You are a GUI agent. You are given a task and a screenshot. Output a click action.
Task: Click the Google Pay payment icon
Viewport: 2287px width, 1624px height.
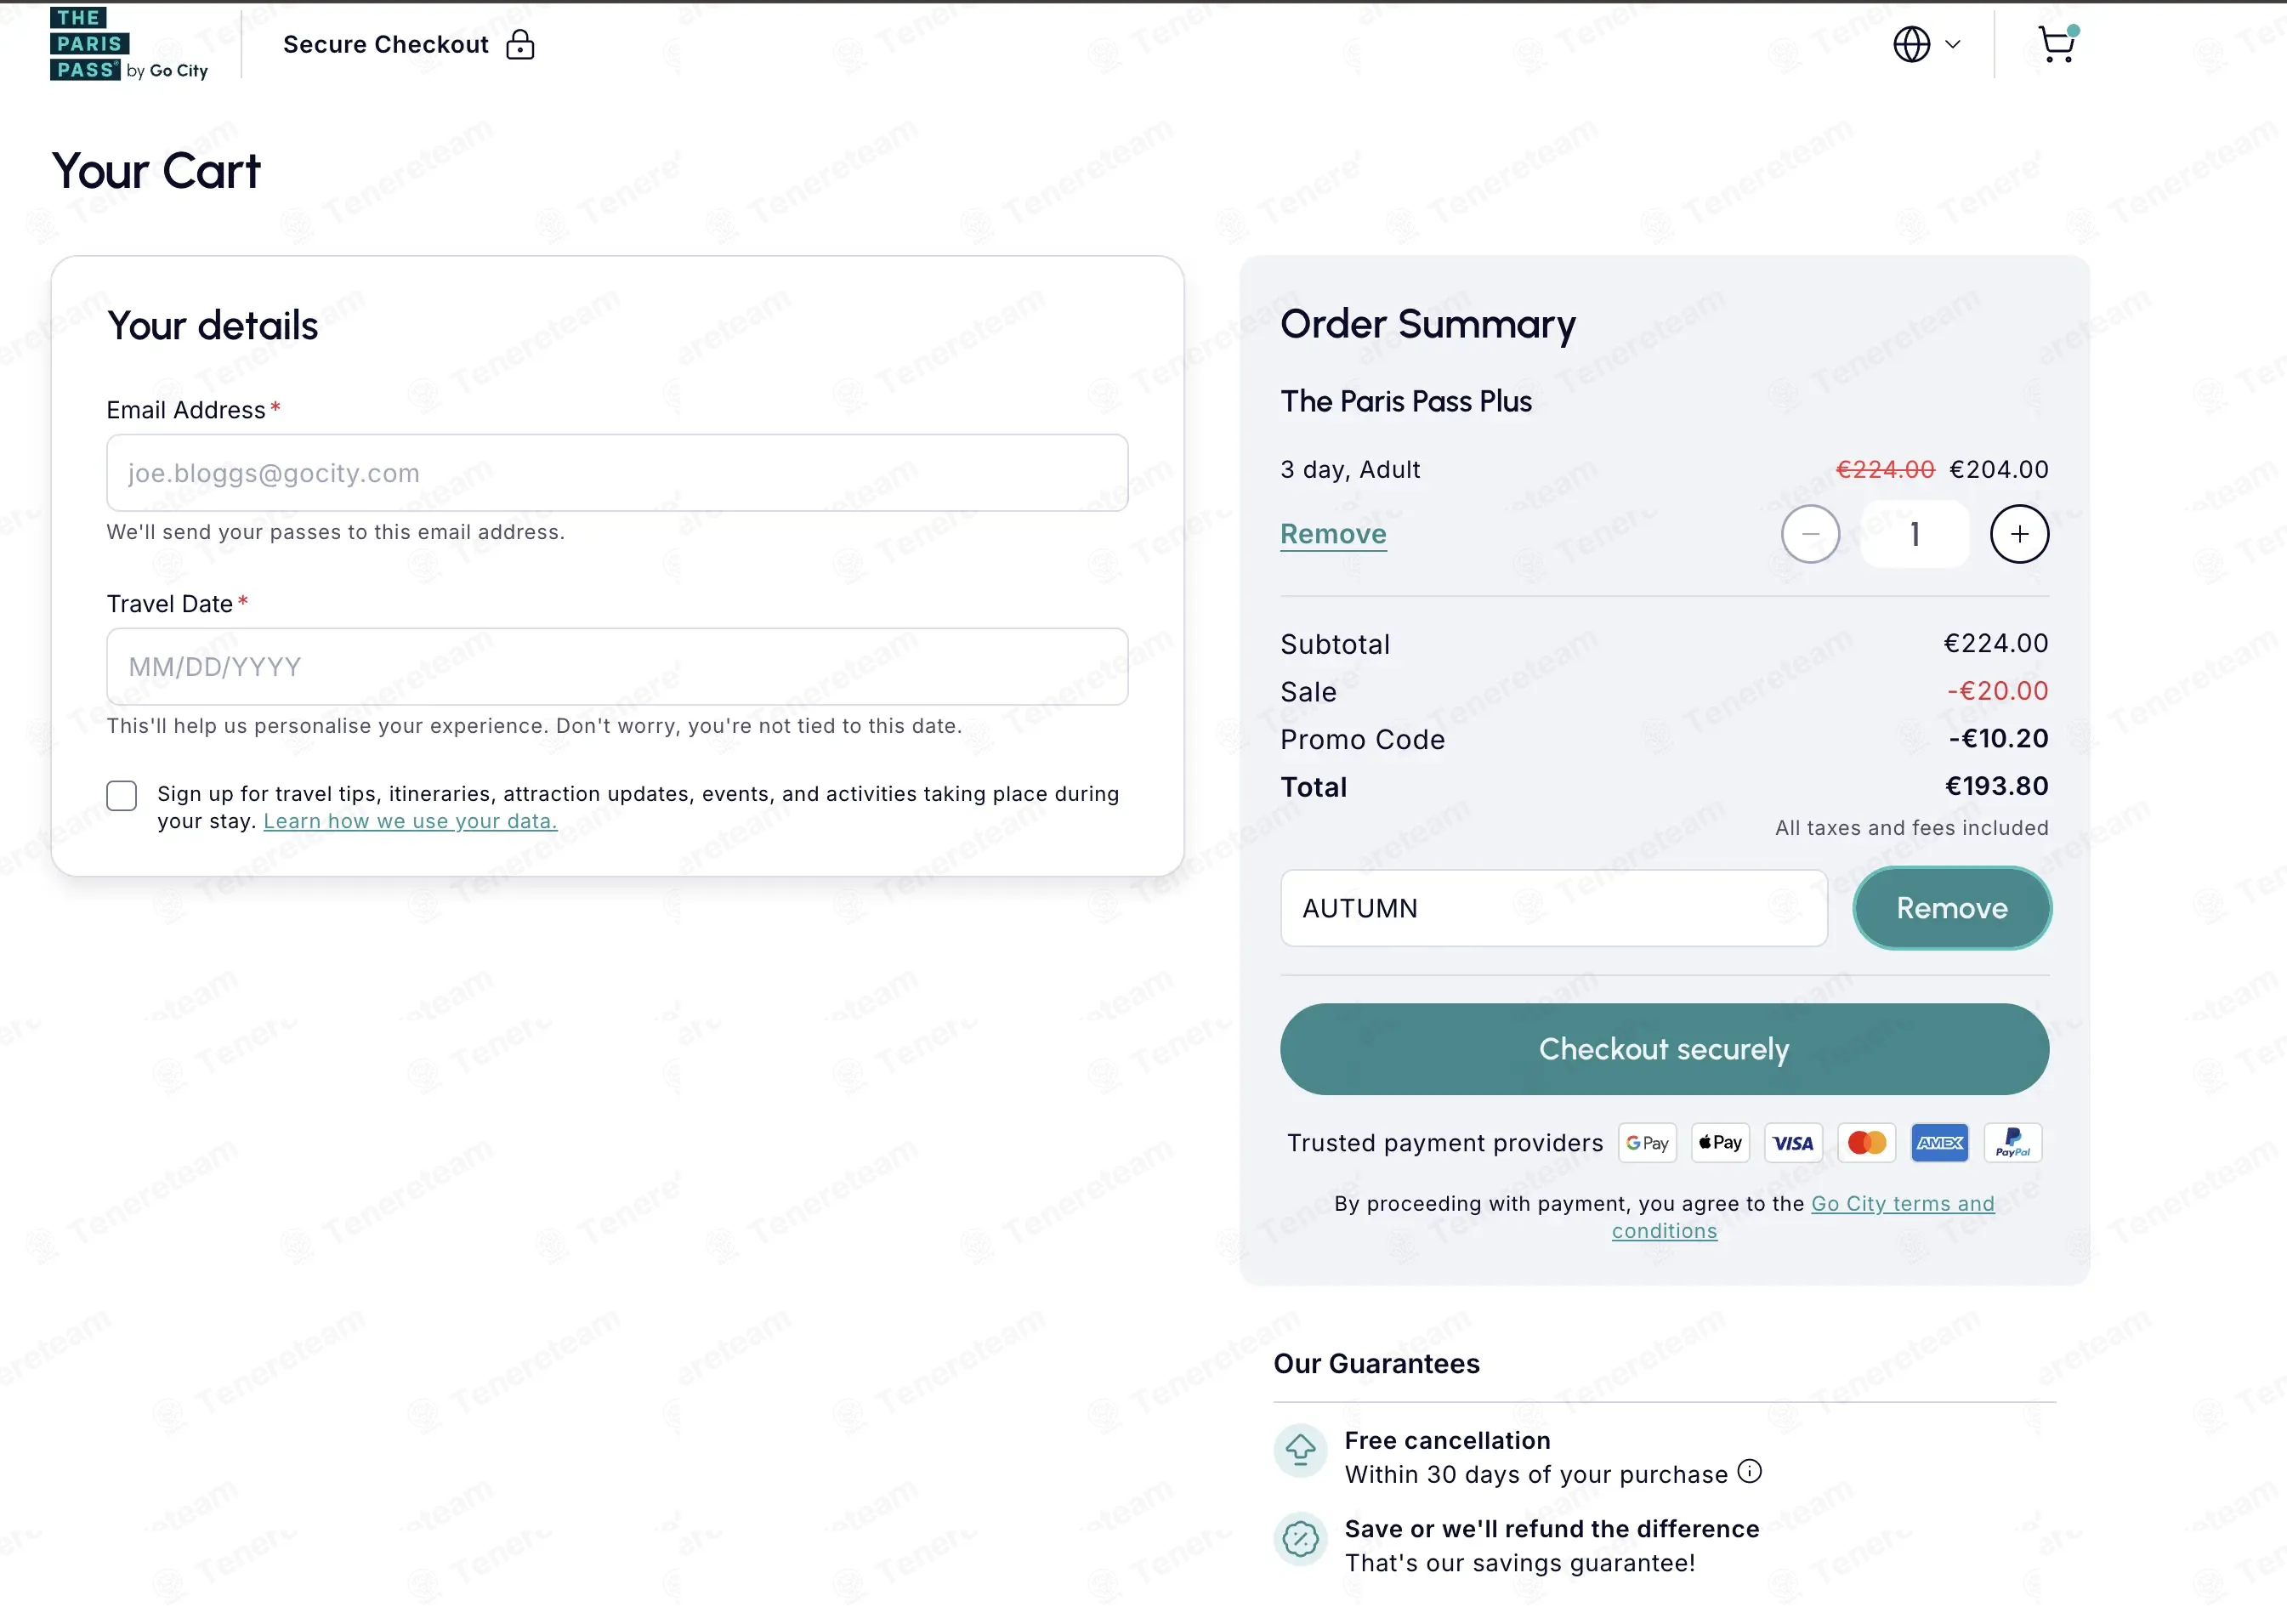tap(1647, 1143)
